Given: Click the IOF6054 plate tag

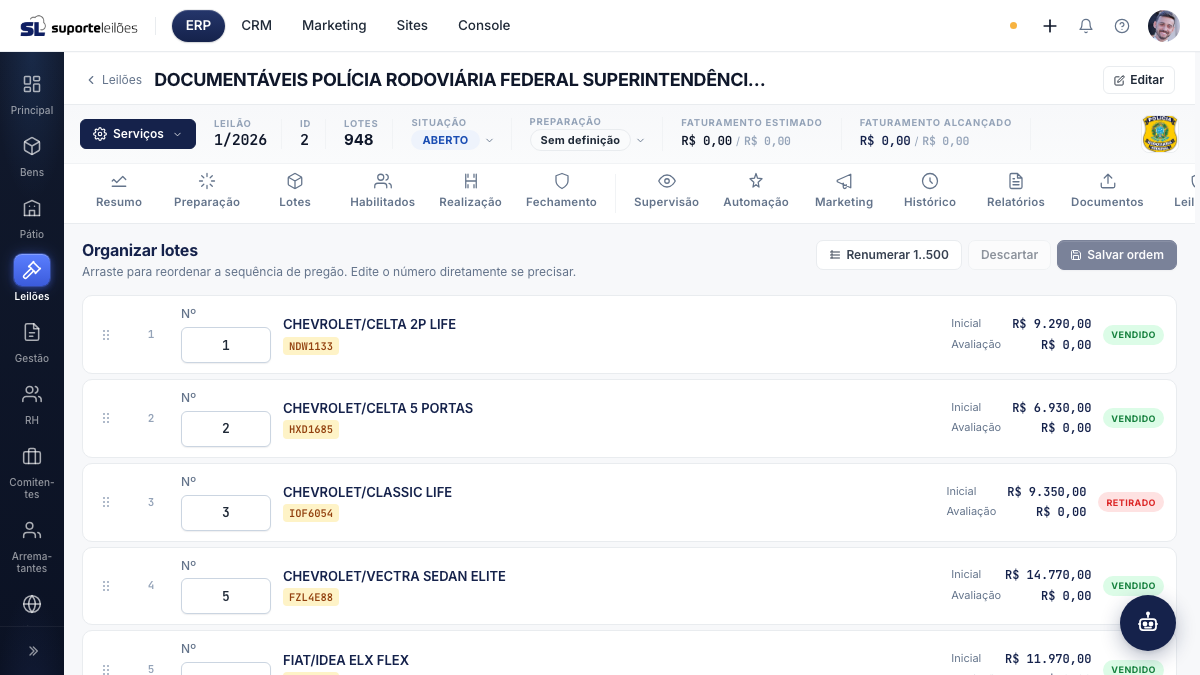Looking at the screenshot, I should pos(311,513).
